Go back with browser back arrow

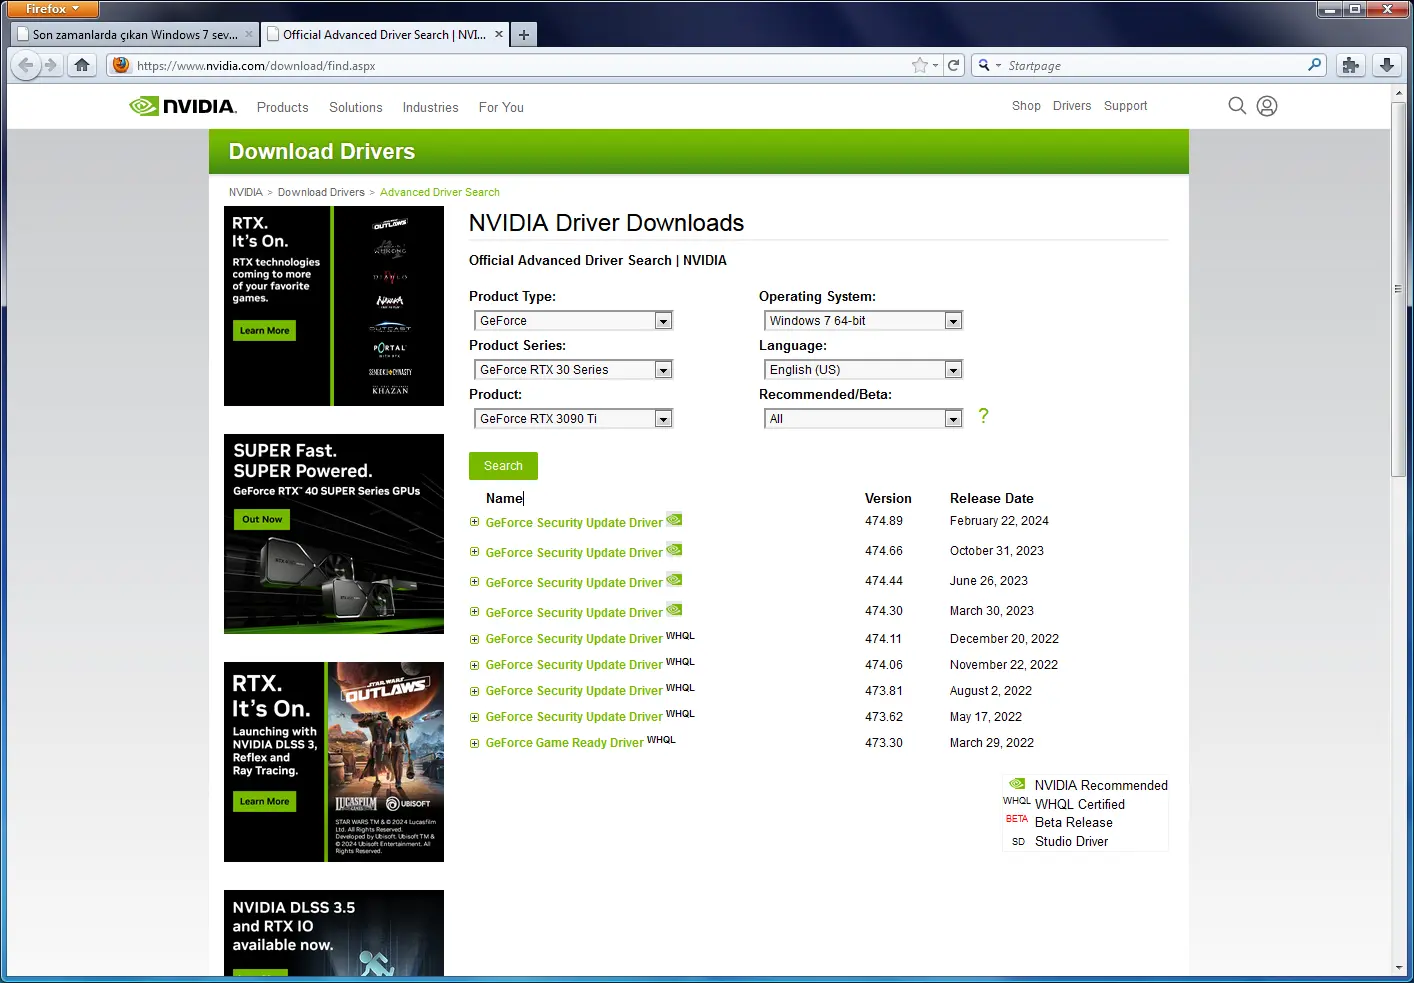click(26, 65)
